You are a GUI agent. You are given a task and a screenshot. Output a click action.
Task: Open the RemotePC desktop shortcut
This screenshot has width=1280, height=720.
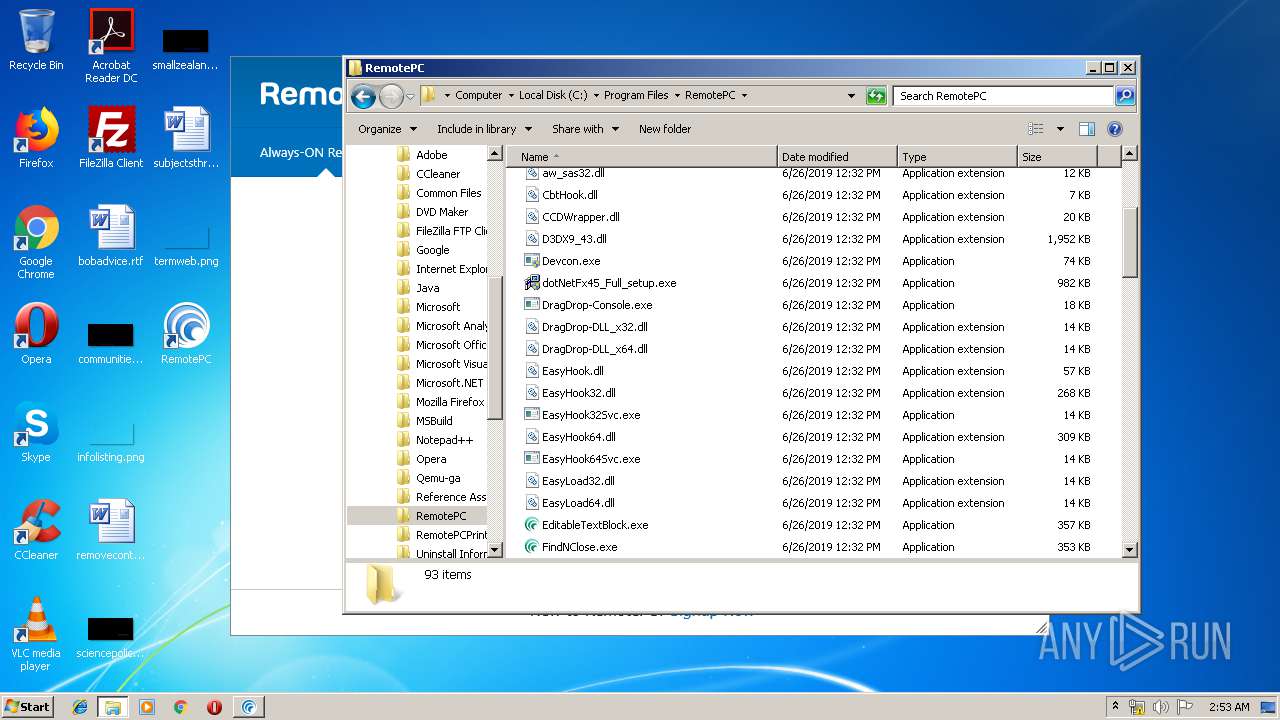(x=186, y=334)
